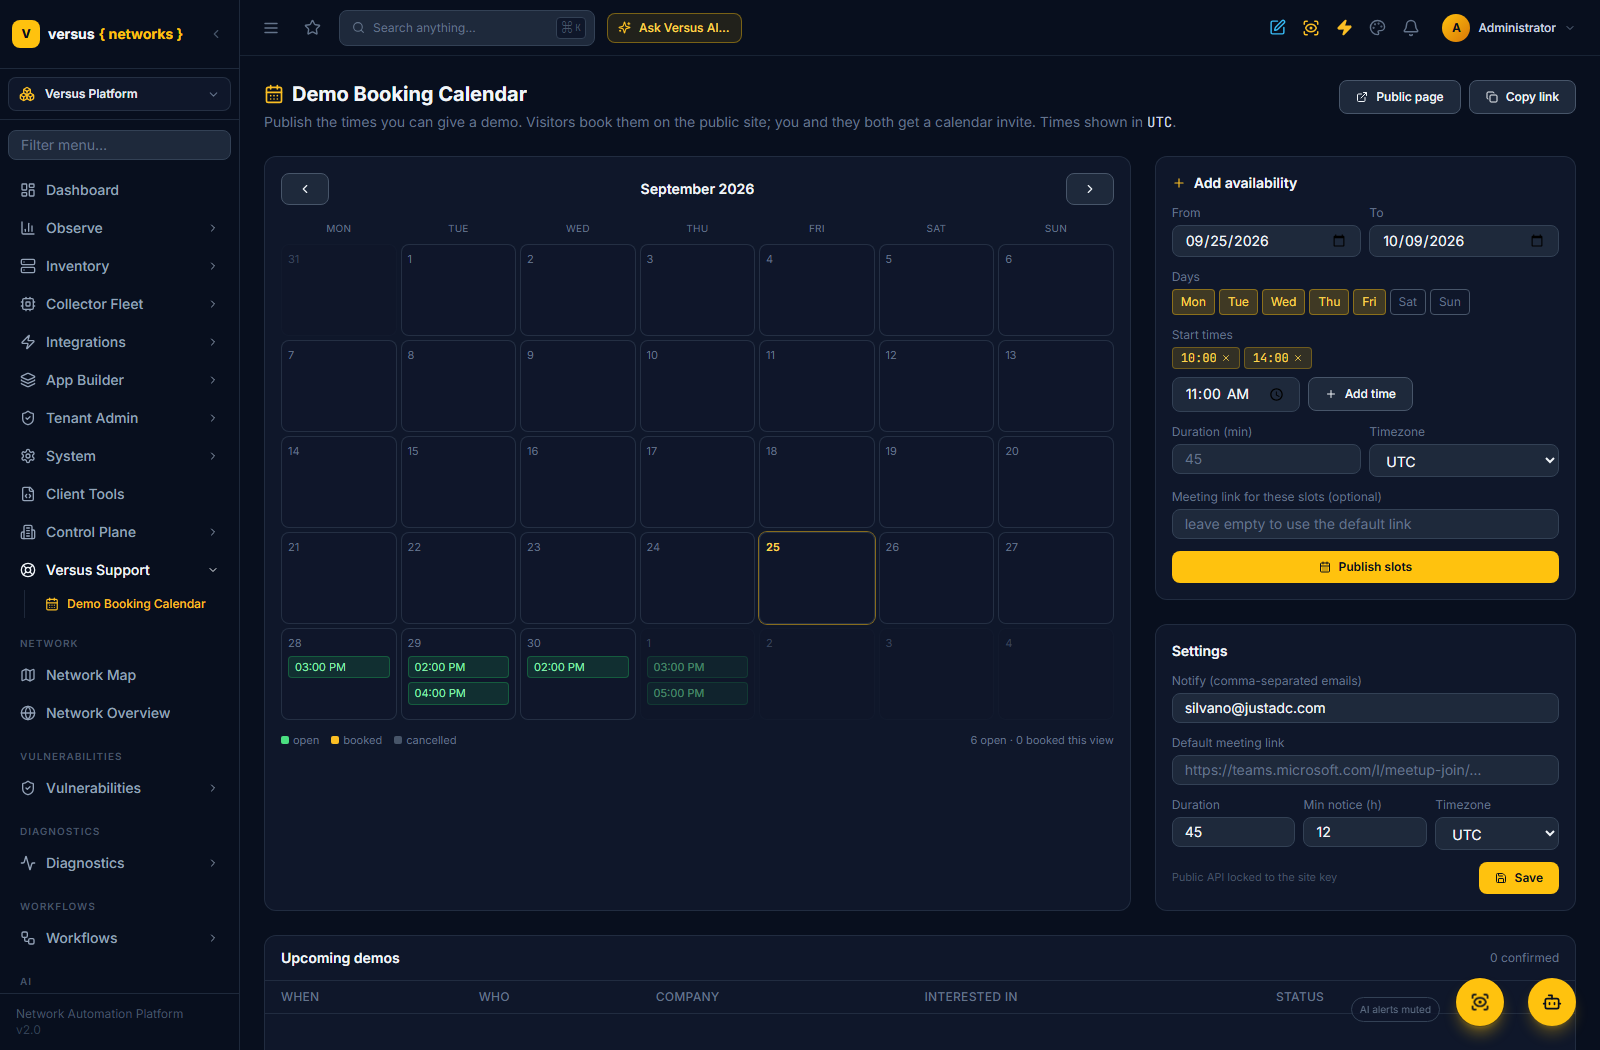Remove the 10:00 start time chip

(x=1226, y=358)
